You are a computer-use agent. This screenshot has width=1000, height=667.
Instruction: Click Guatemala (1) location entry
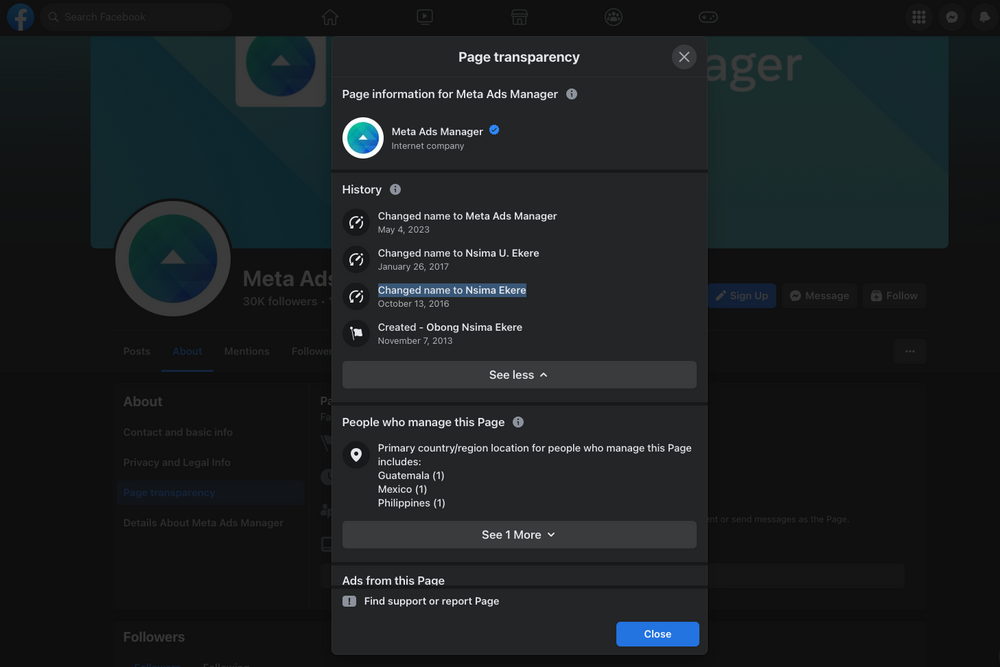411,476
